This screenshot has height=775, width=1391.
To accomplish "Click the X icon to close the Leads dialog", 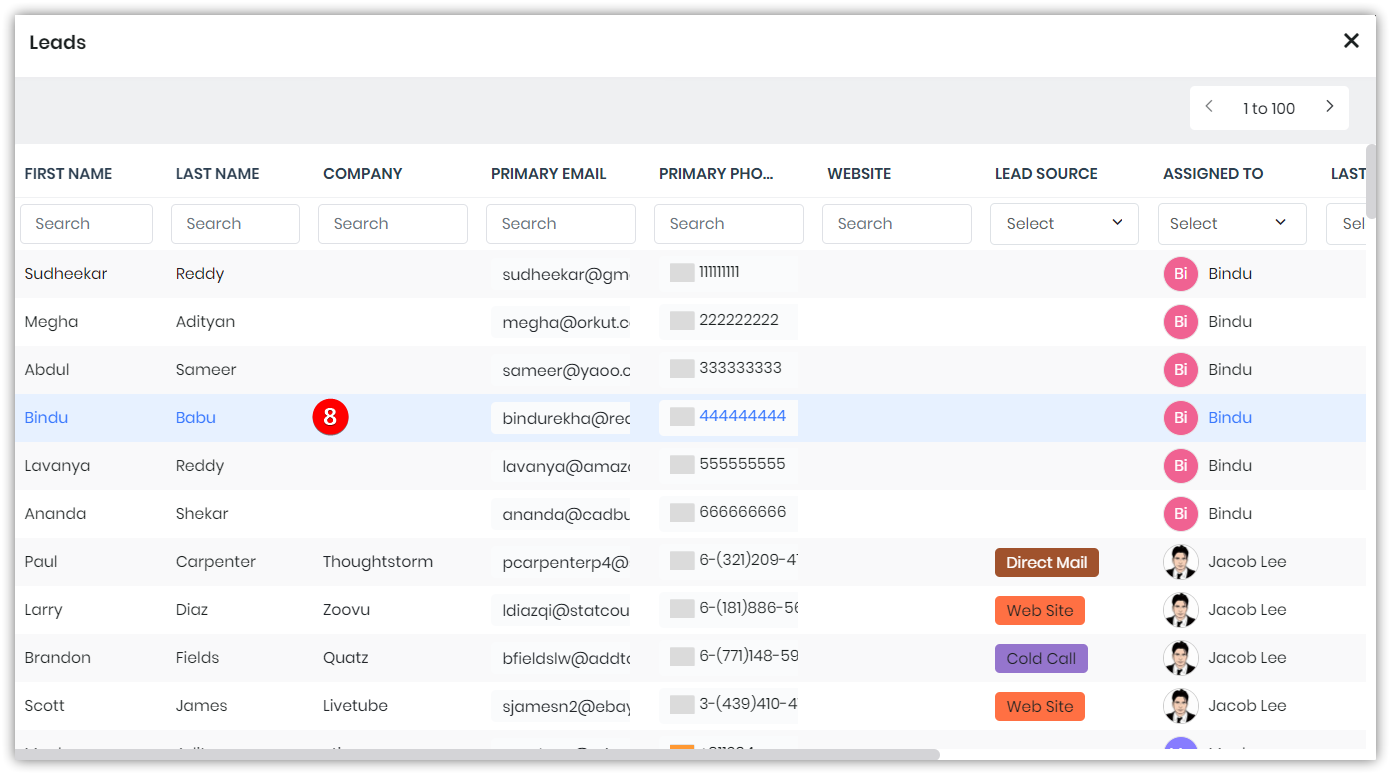I will [1351, 40].
